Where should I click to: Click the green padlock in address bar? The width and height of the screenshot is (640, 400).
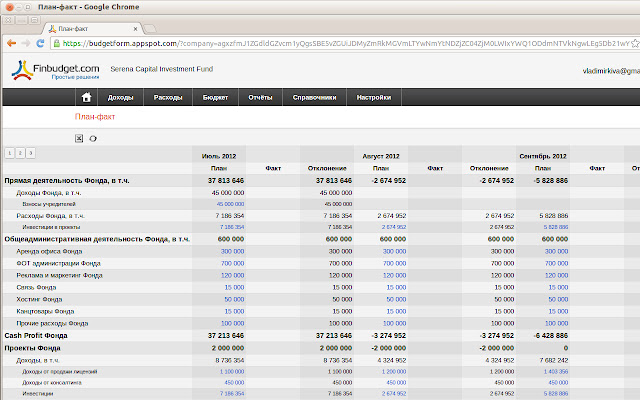pos(57,43)
